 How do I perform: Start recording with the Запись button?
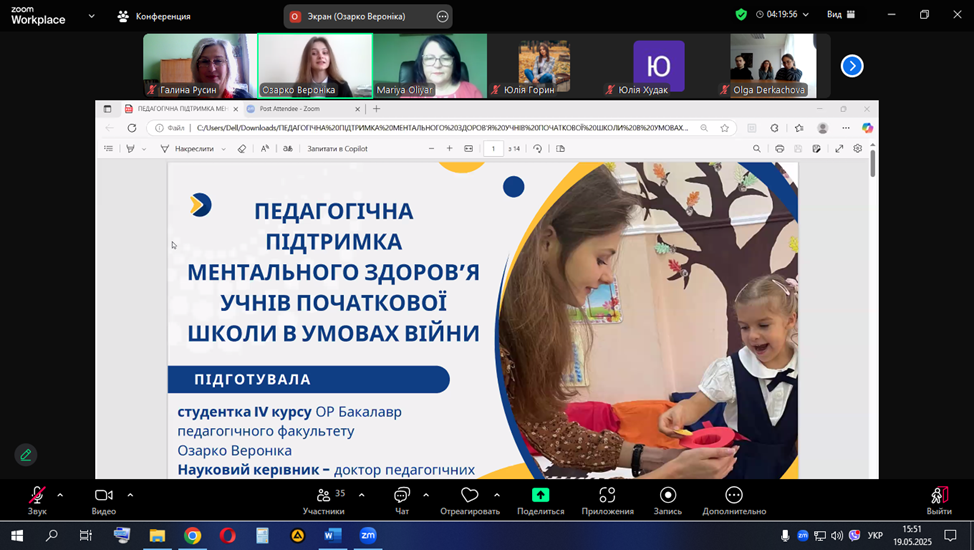(x=667, y=495)
